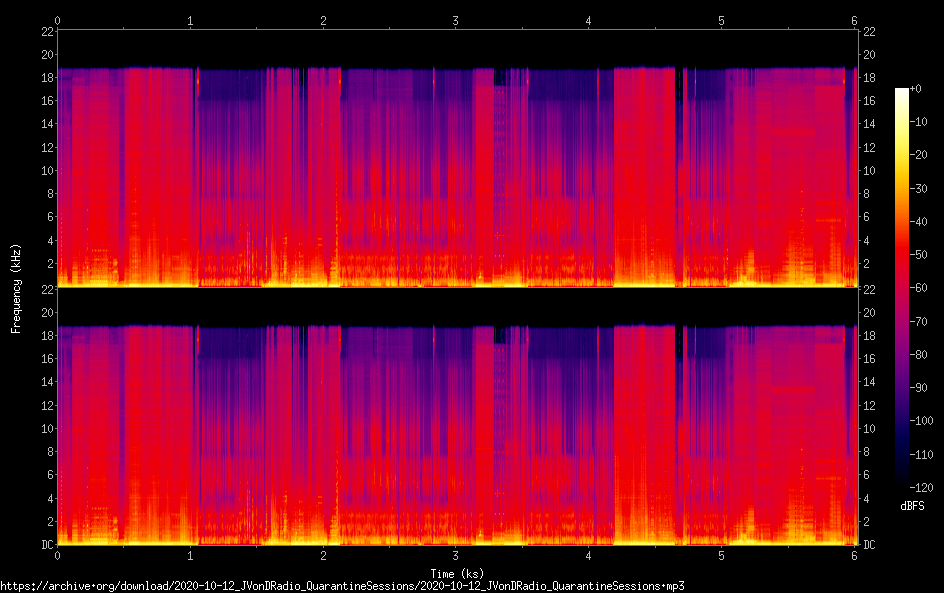Click the 'Frequency (kHz)' axis label
Image resolution: width=944 pixels, height=593 pixels.
16,288
